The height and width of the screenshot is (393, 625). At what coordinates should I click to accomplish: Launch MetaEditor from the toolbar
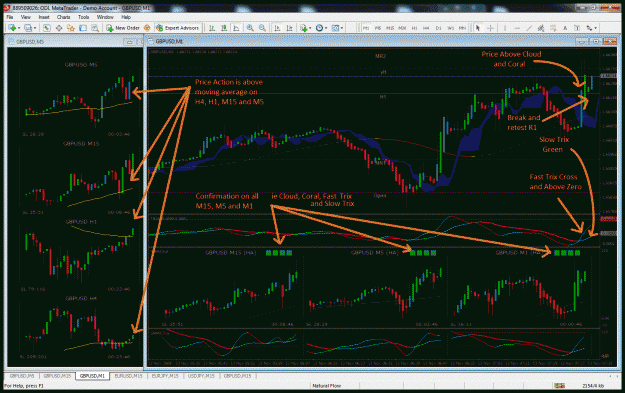147,28
